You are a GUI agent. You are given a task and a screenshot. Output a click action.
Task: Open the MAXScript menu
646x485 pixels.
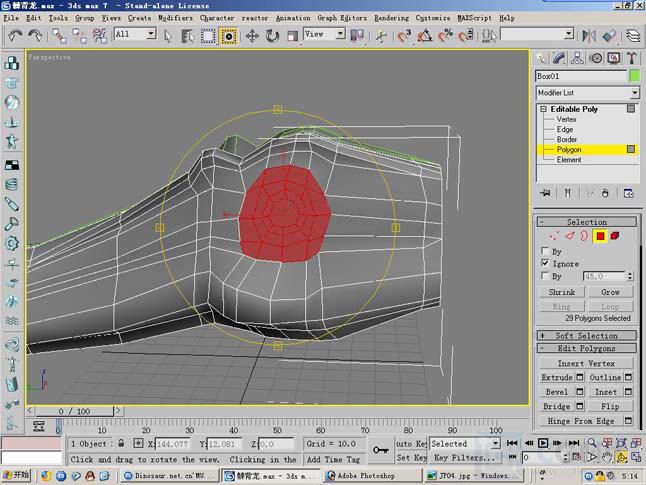(x=474, y=18)
